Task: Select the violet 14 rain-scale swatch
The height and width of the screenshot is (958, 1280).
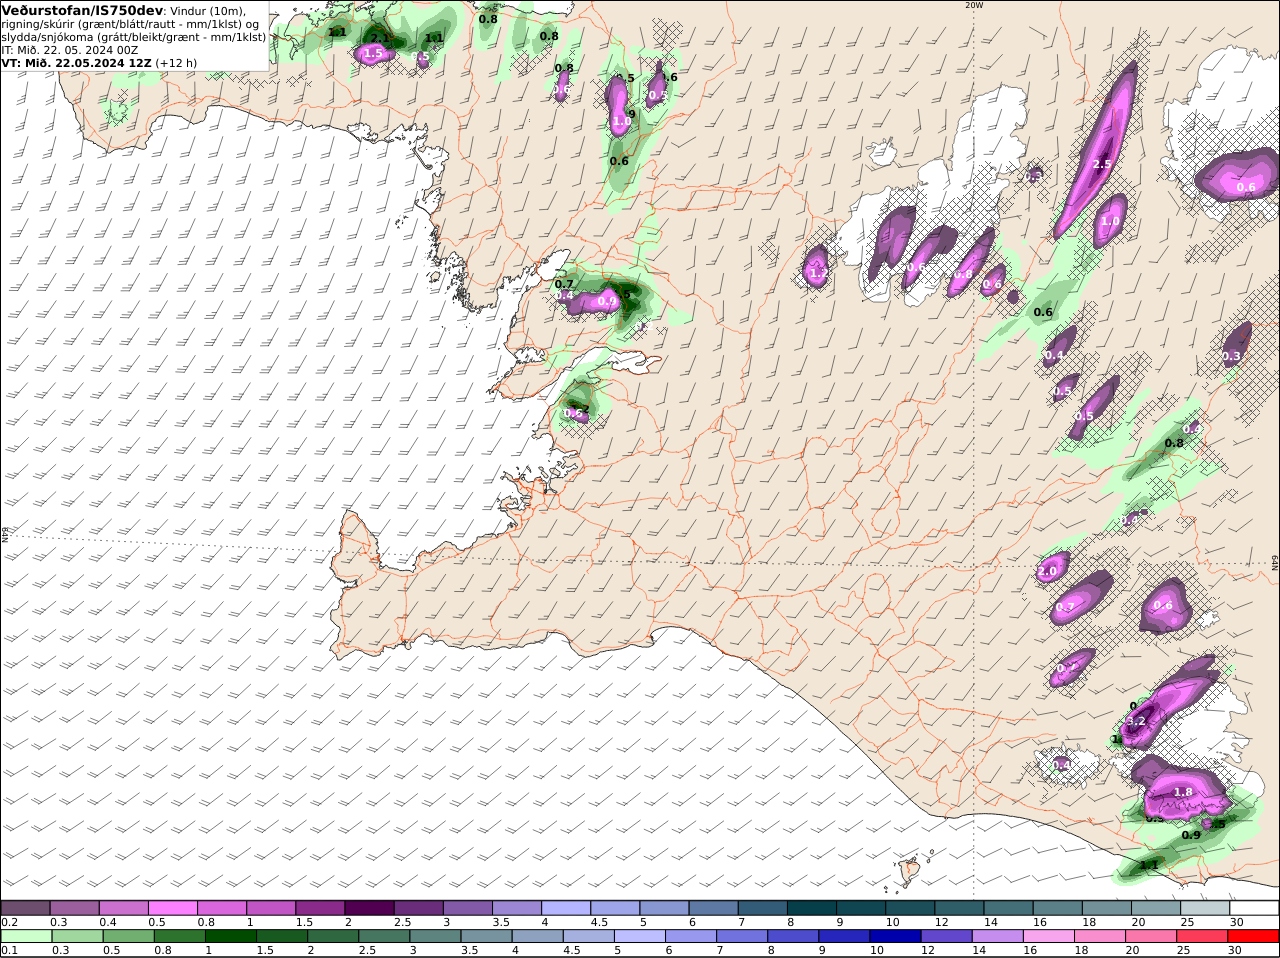Action: tap(998, 936)
